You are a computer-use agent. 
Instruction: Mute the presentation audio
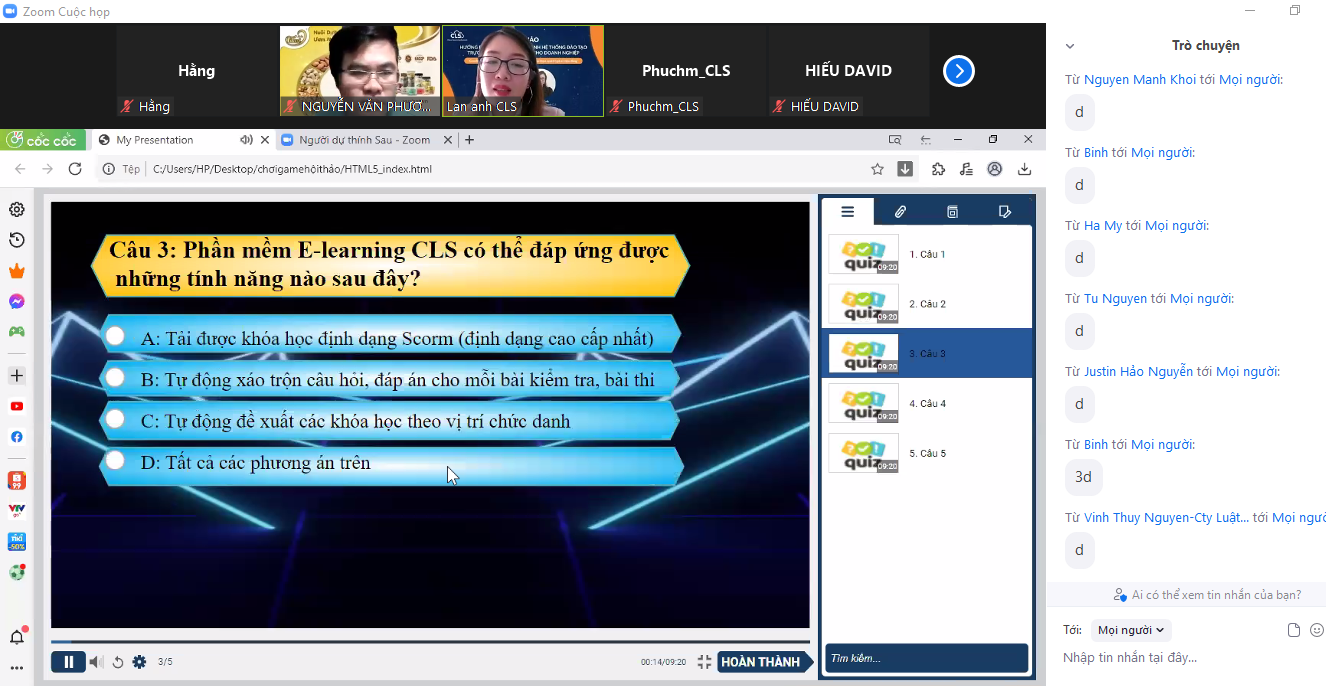(95, 661)
